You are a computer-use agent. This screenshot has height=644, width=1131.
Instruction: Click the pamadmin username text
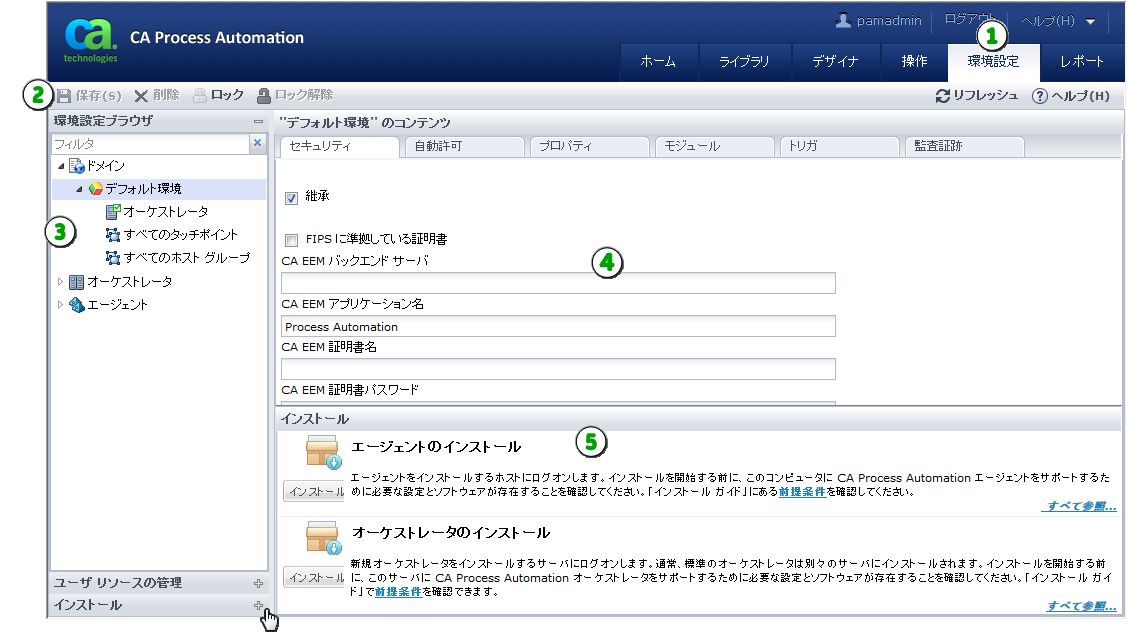[x=889, y=21]
